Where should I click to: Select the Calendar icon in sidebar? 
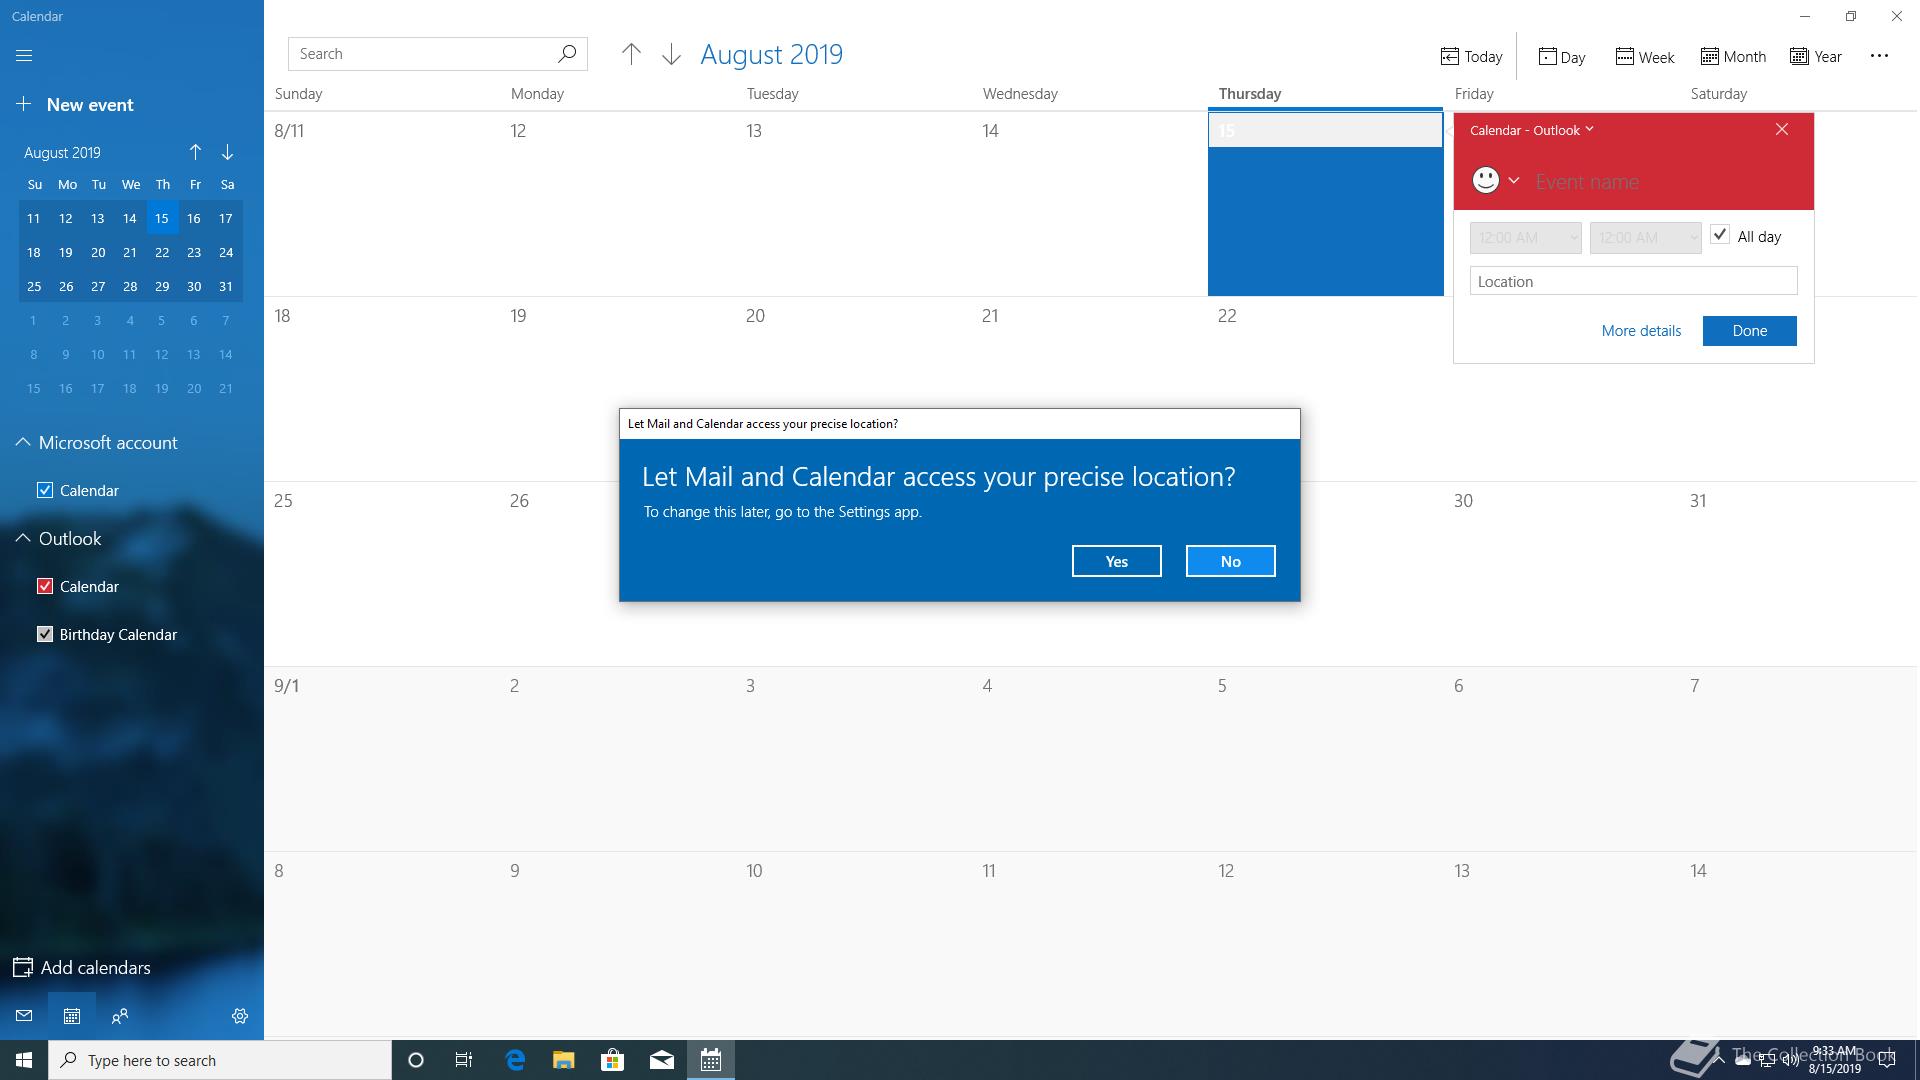(72, 1016)
